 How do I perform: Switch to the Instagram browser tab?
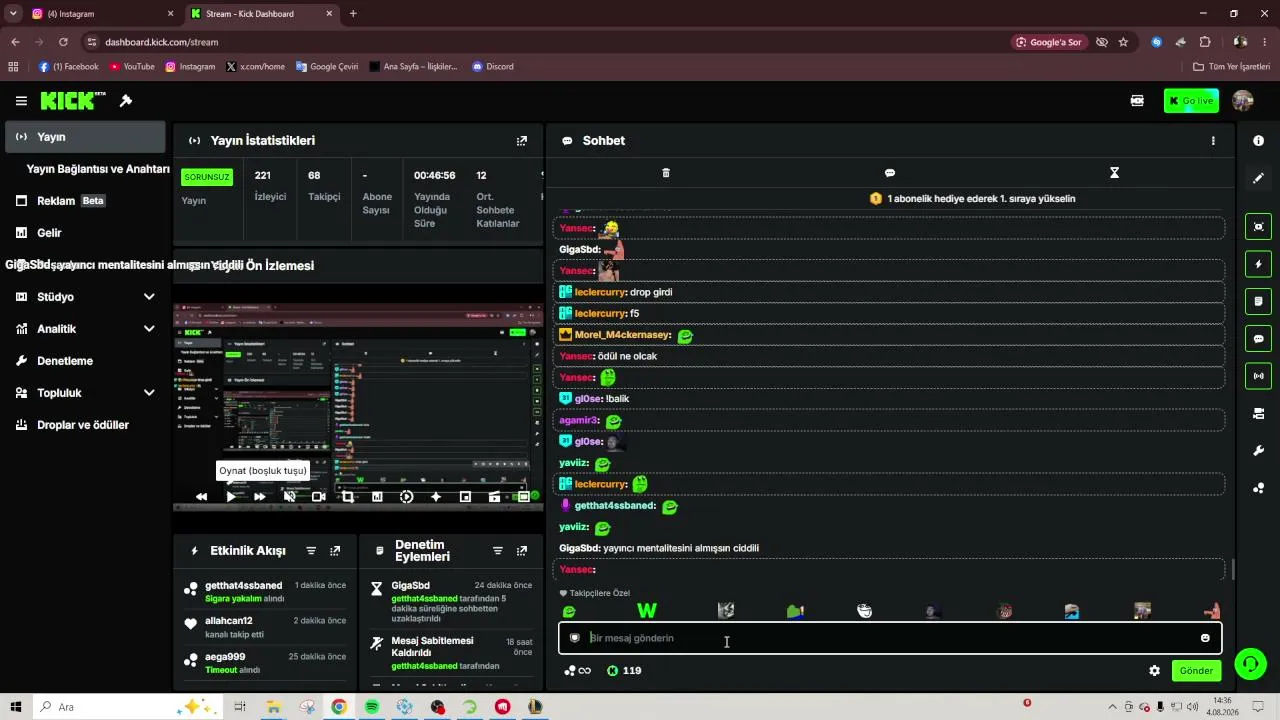tap(102, 14)
